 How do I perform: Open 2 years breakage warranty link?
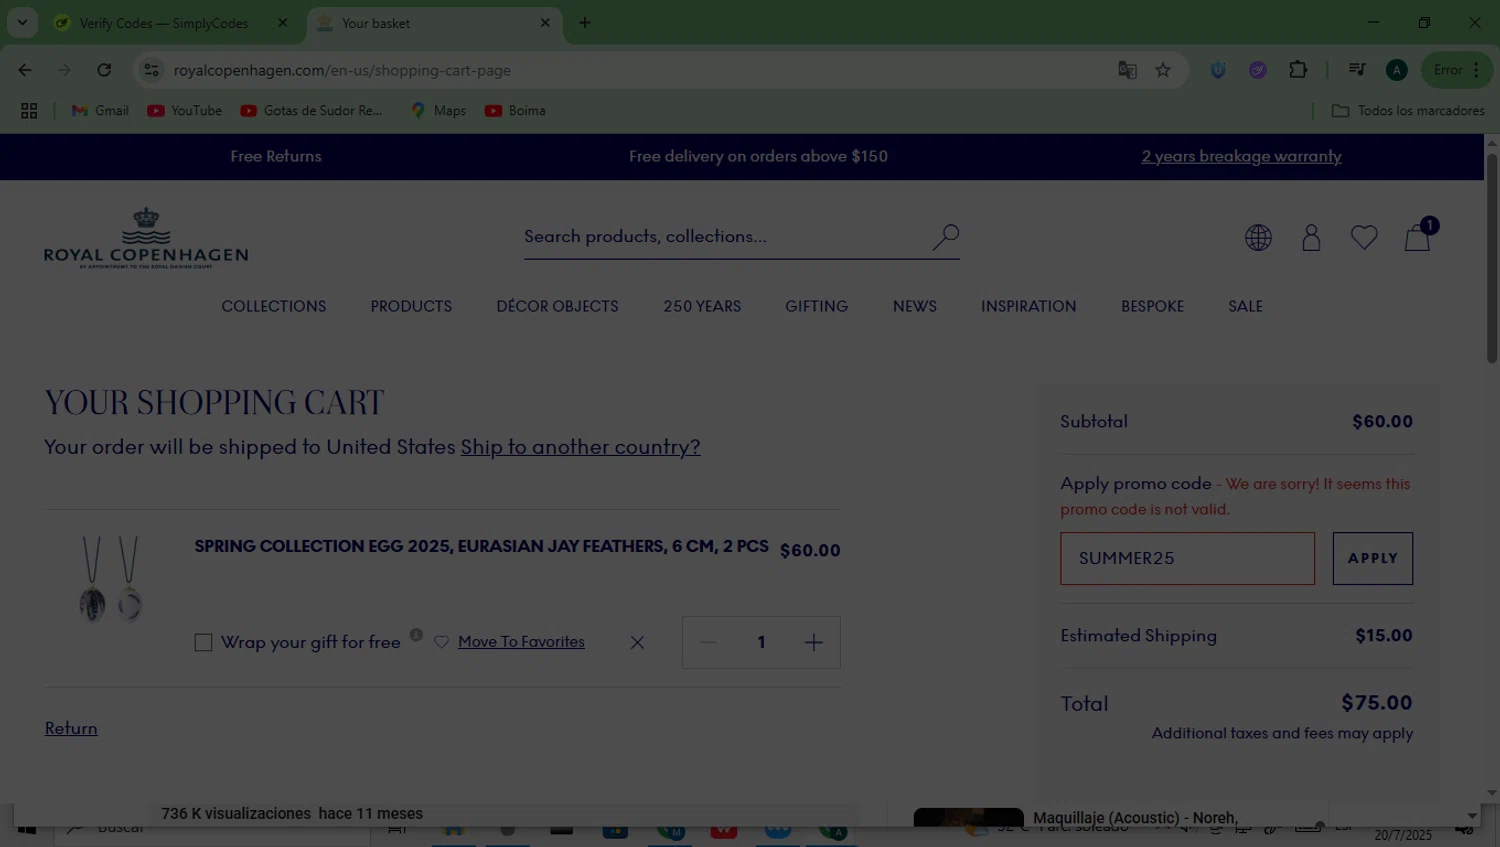[x=1241, y=156]
